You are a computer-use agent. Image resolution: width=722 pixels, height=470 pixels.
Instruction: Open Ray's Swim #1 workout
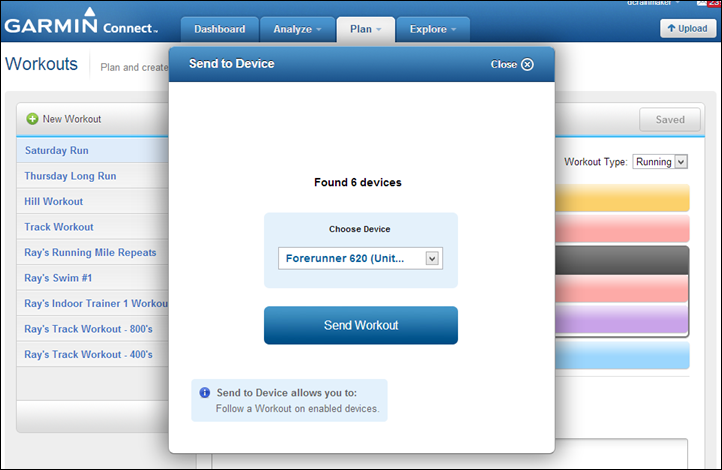point(93,278)
